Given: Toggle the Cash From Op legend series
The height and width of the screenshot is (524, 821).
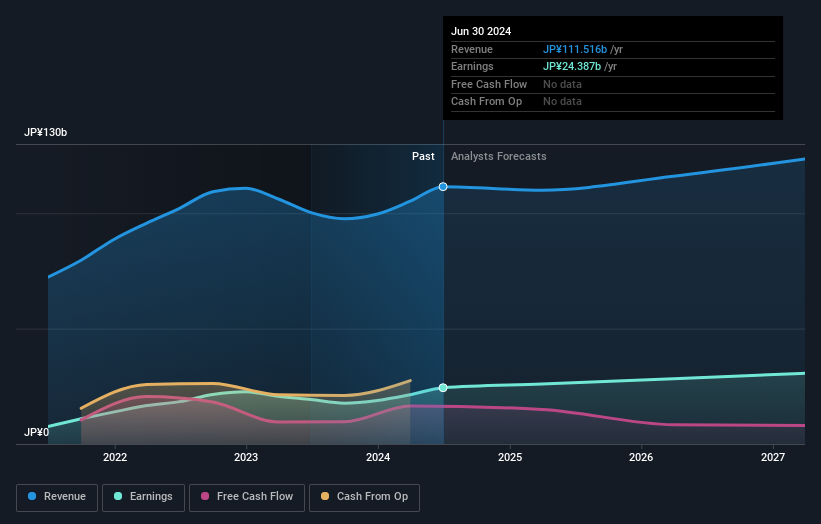Looking at the screenshot, I should click(x=364, y=497).
